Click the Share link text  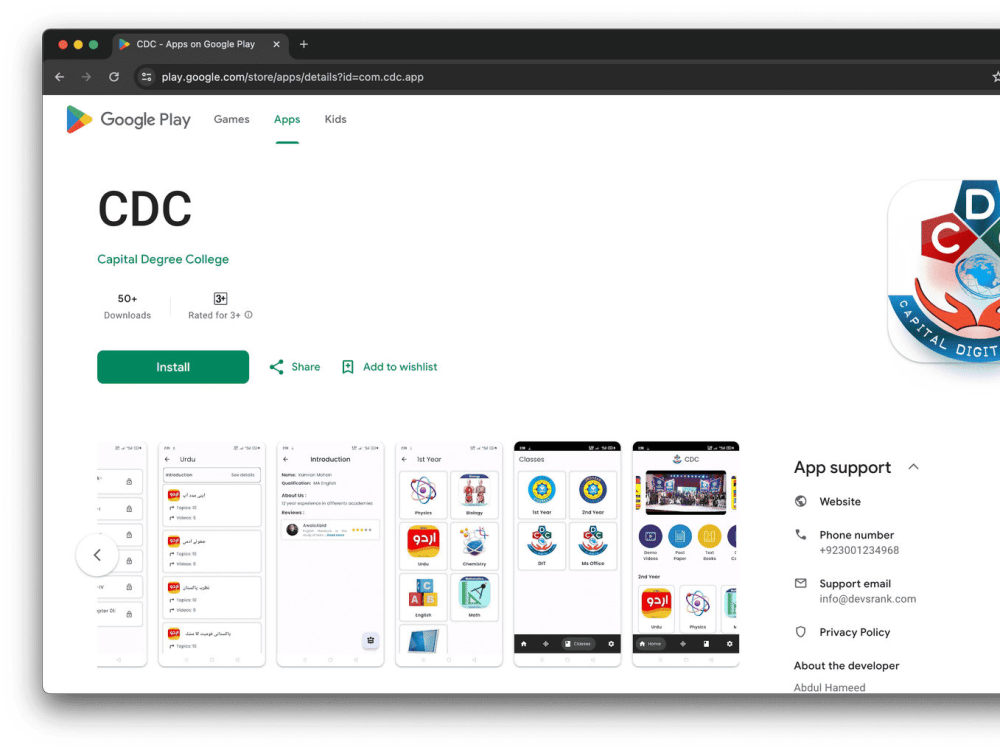[305, 367]
